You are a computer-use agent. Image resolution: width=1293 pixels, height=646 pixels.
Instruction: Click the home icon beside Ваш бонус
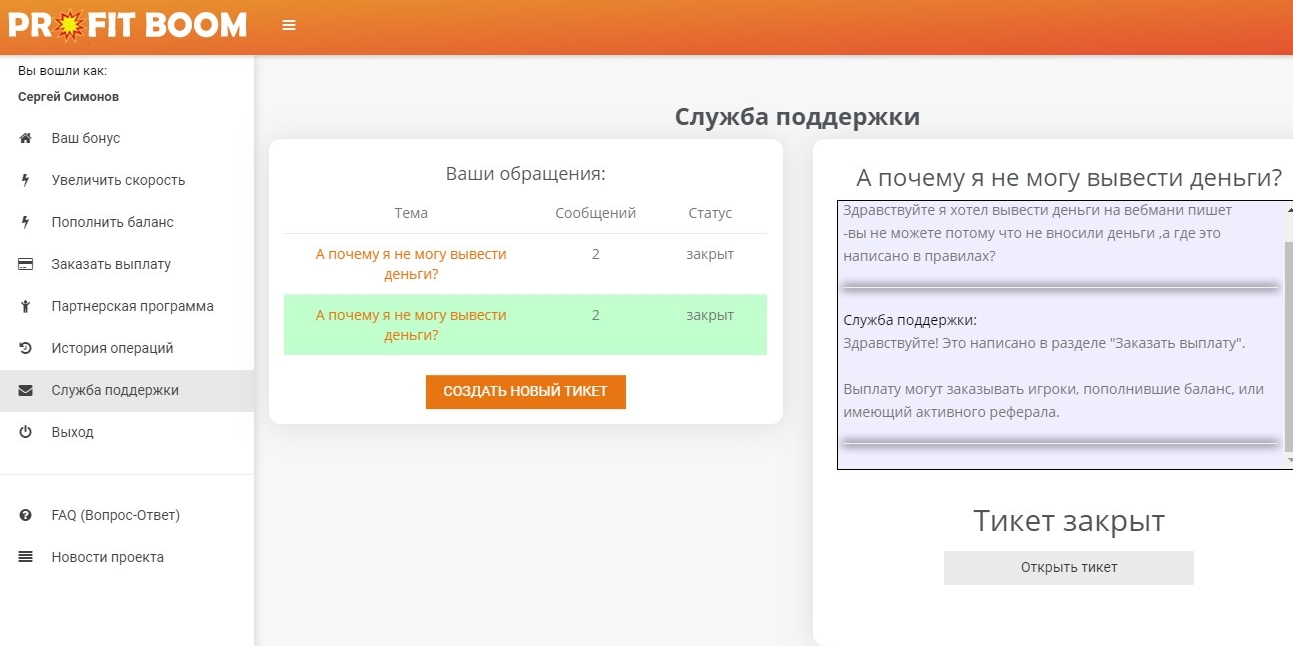click(26, 139)
